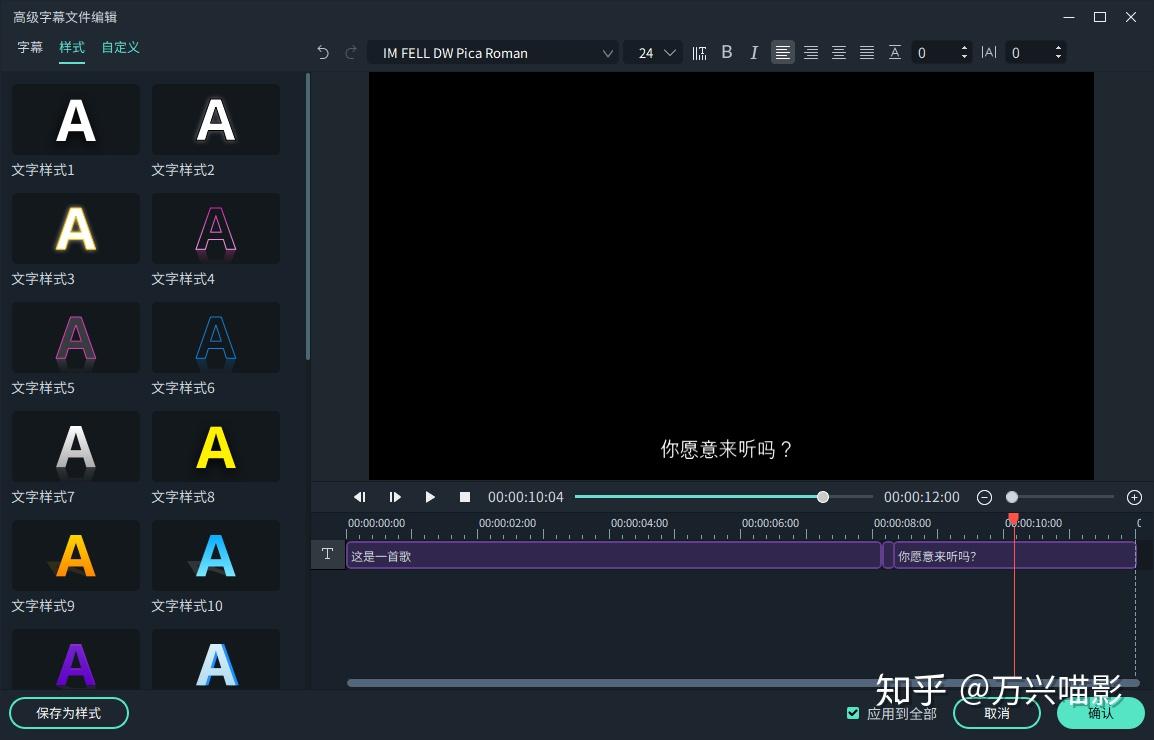This screenshot has height=740, width=1154.
Task: Apply 文字样式10 blue preset
Action: click(216, 555)
